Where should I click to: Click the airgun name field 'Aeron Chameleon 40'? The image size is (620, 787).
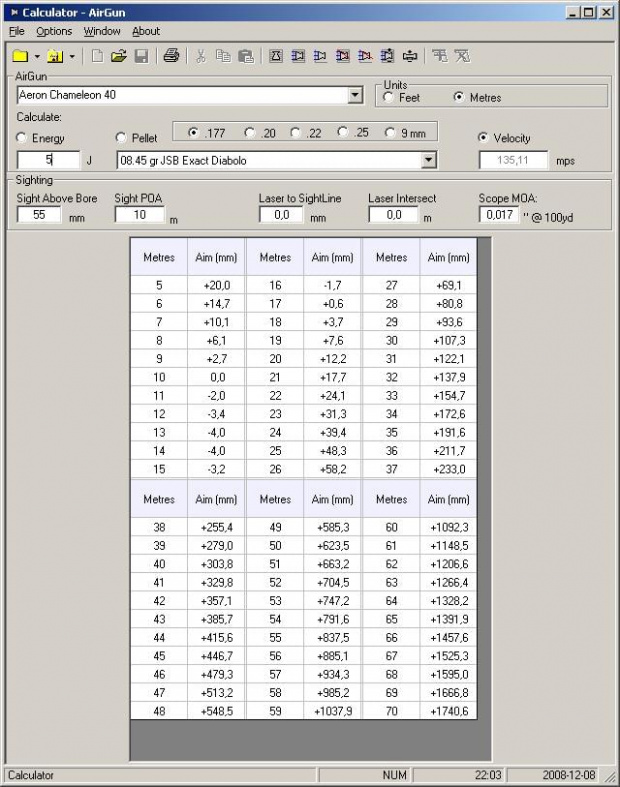(x=183, y=95)
